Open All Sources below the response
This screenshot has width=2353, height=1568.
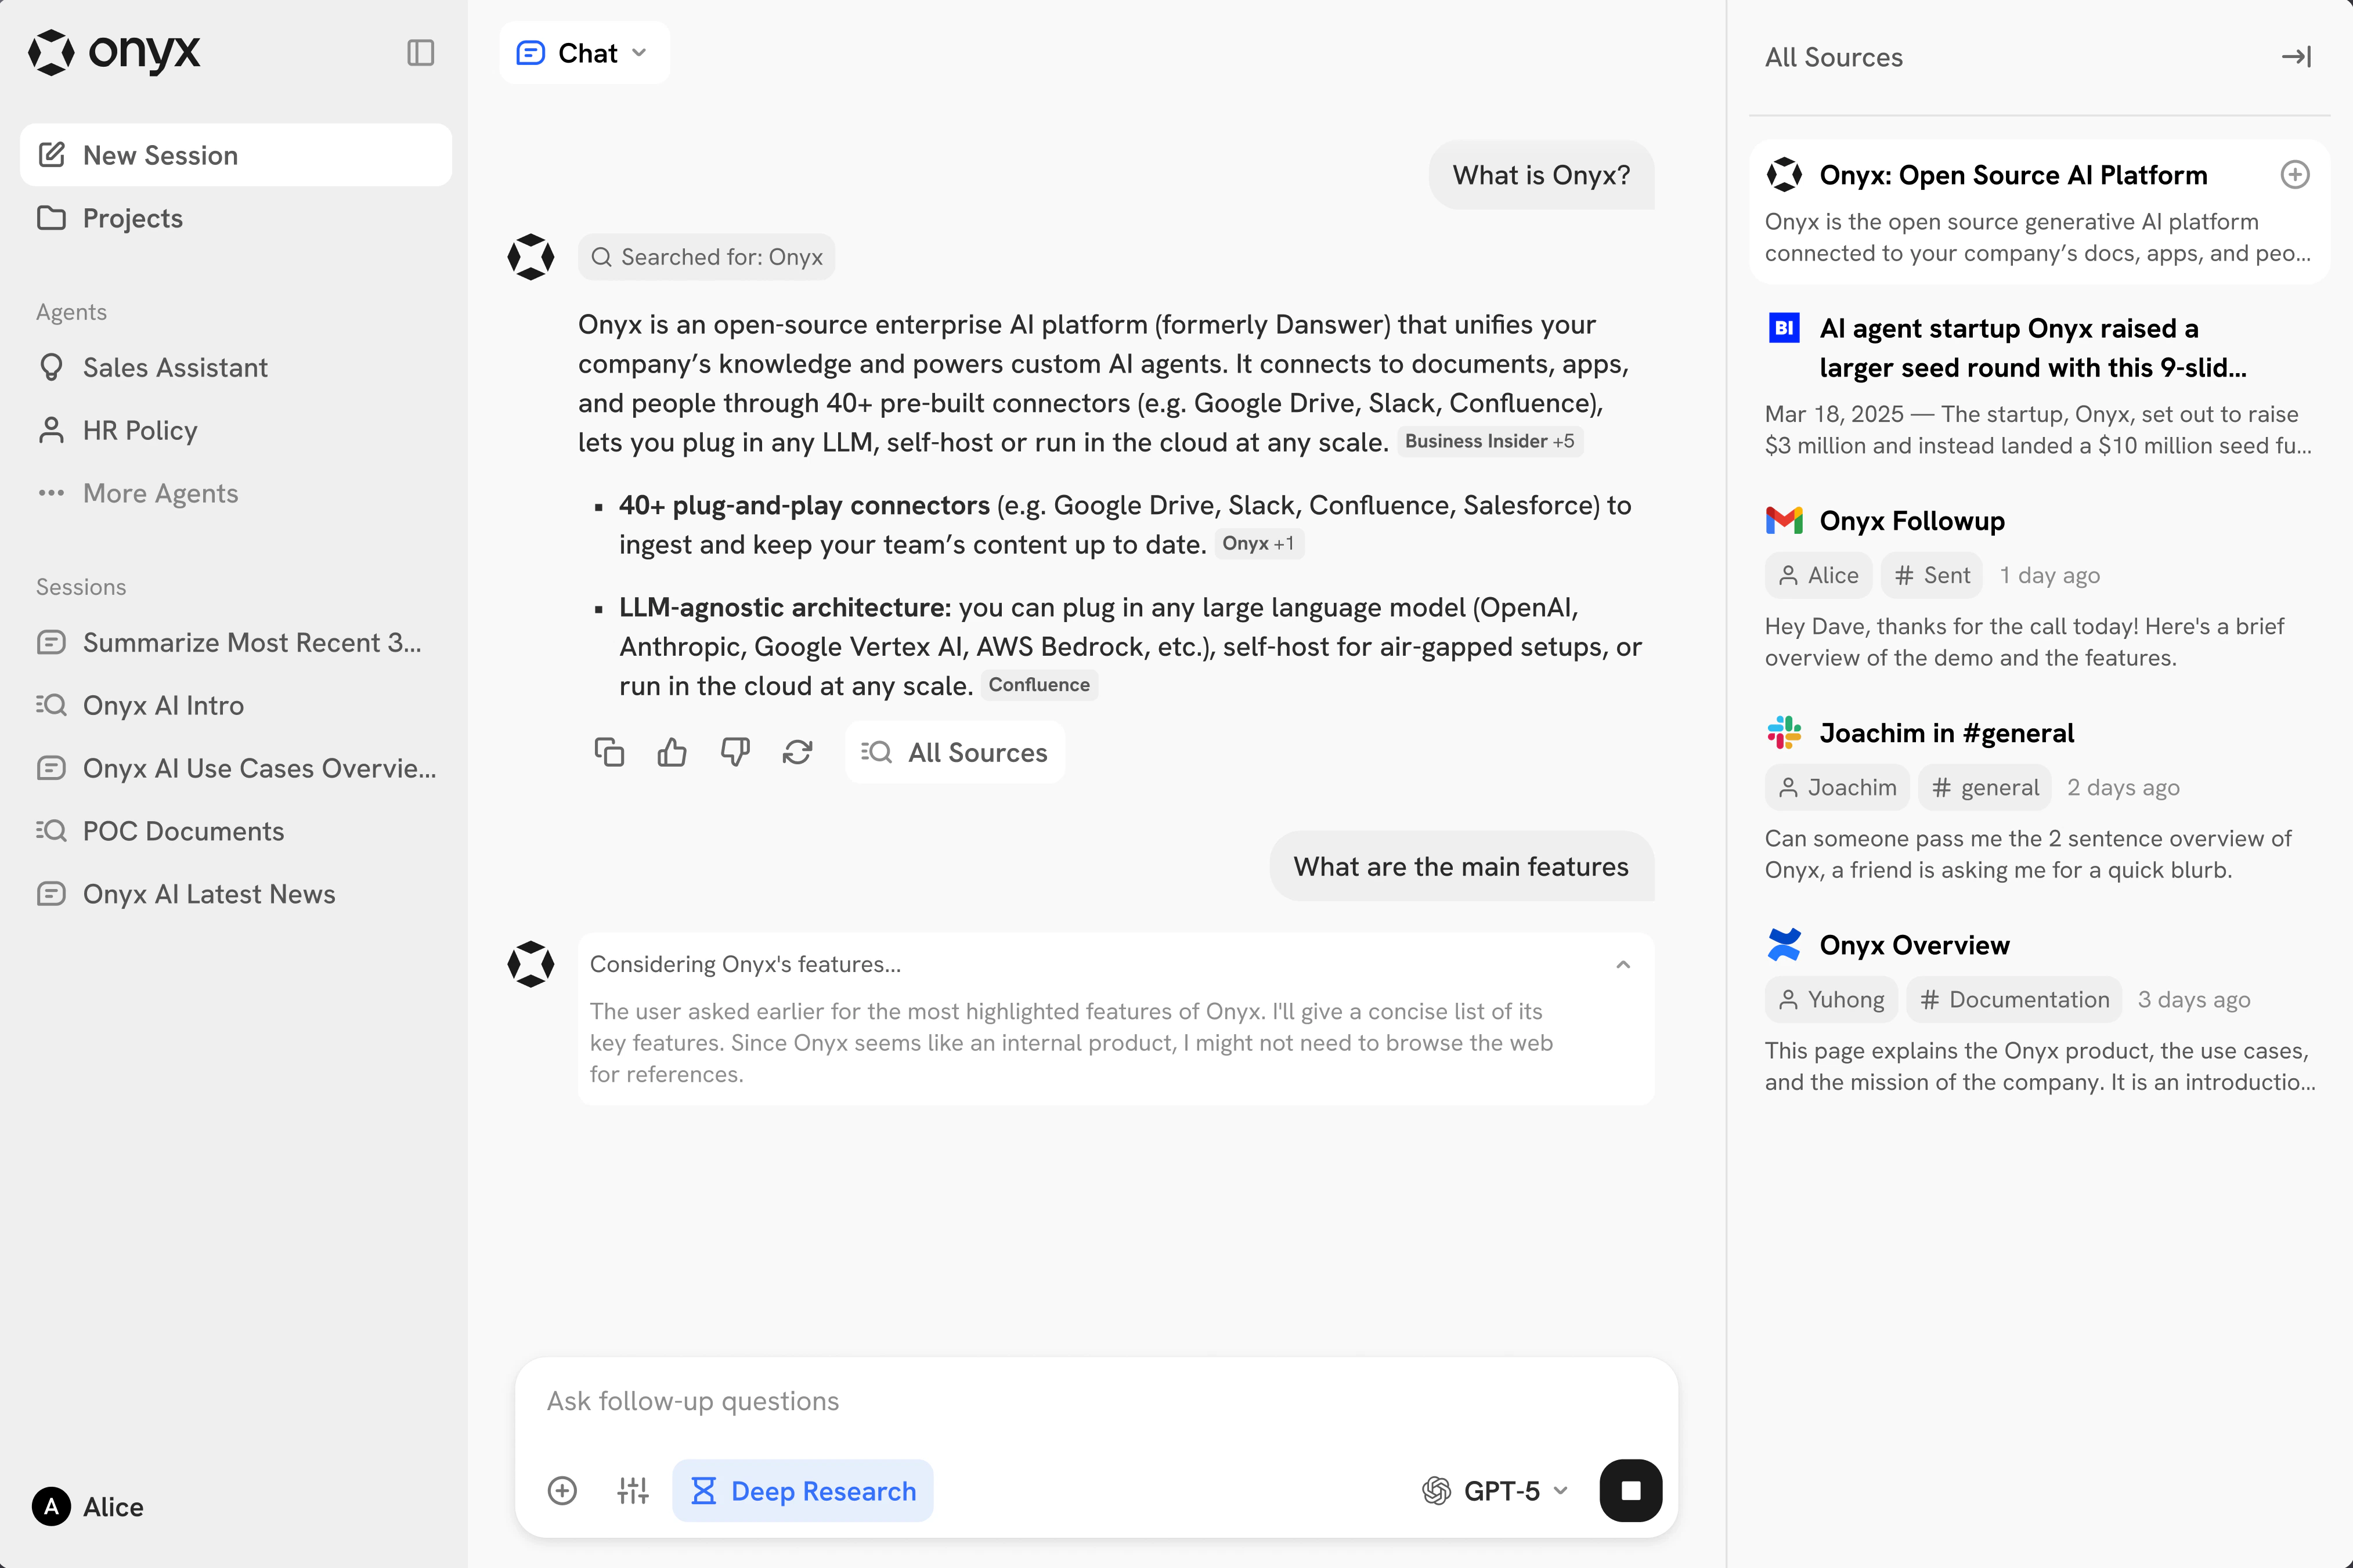954,751
